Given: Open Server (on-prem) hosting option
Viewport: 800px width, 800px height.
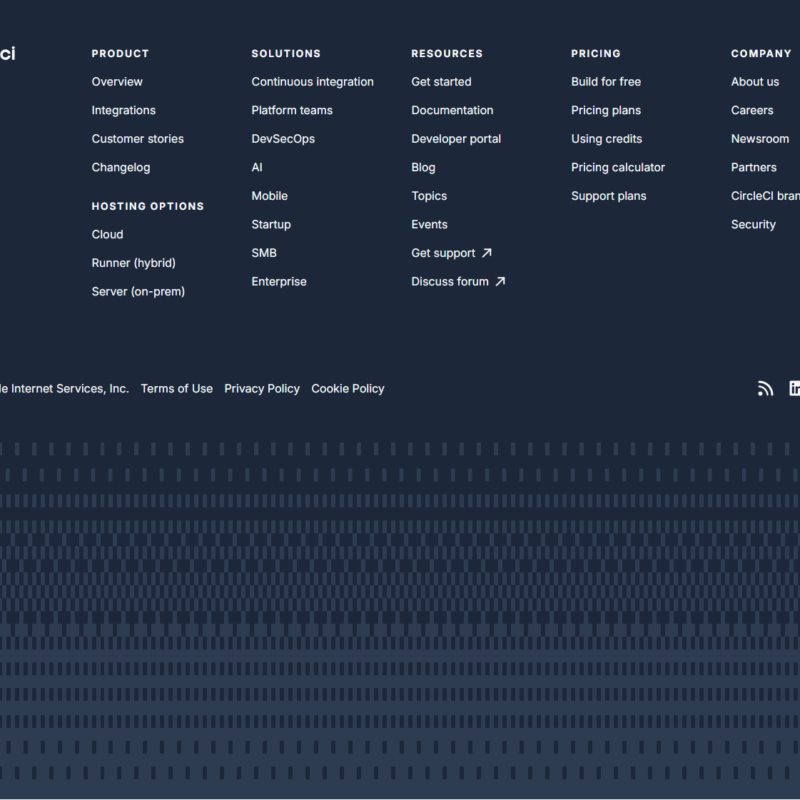Looking at the screenshot, I should point(138,292).
